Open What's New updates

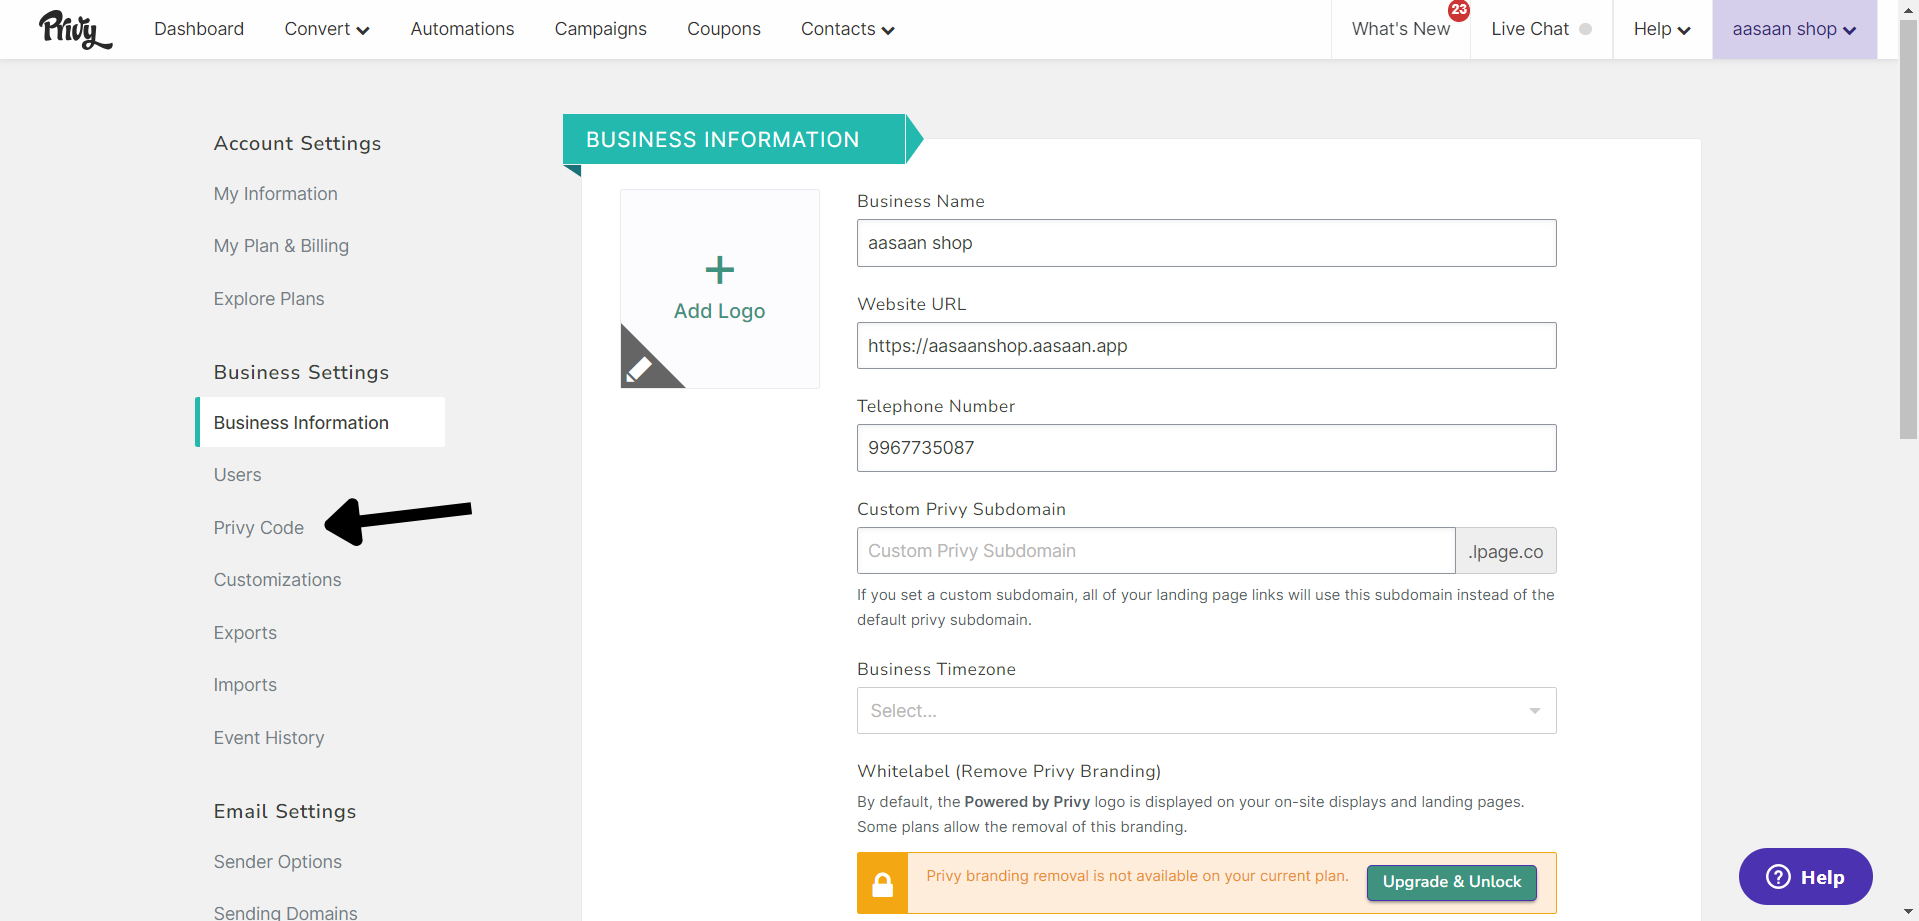(x=1400, y=29)
